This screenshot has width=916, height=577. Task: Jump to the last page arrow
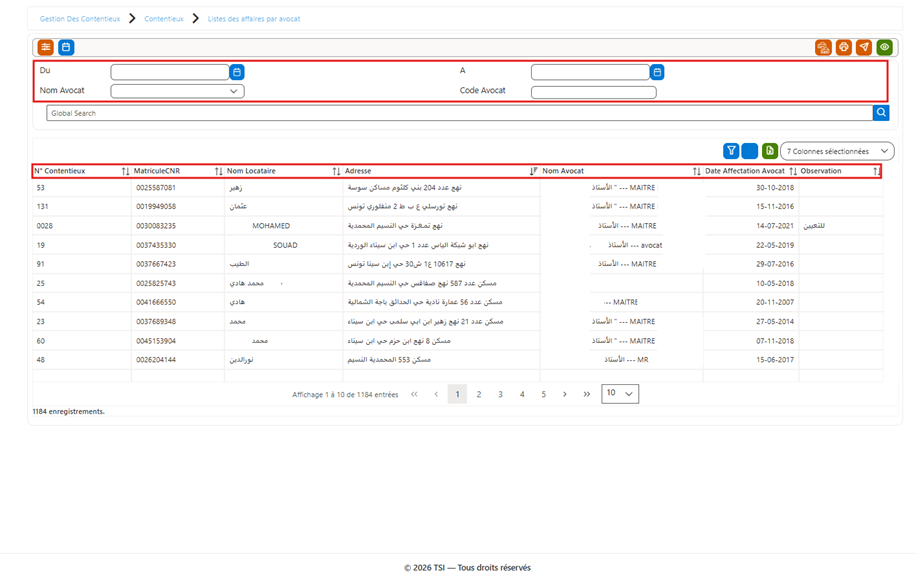pos(587,394)
